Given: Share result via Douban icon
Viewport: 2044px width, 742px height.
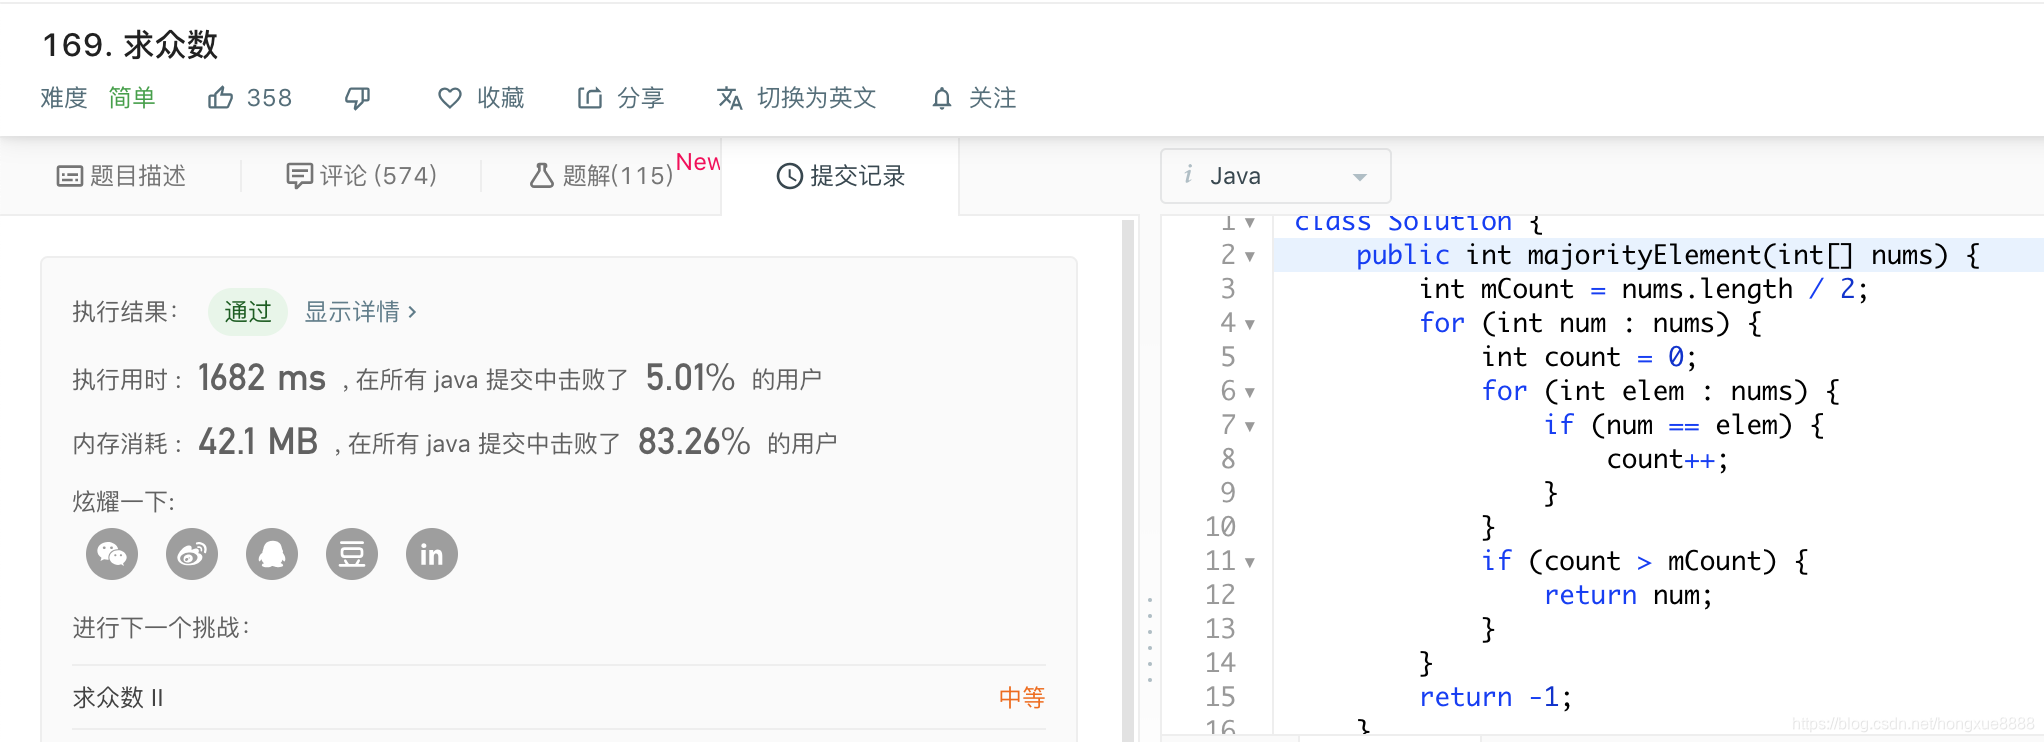Looking at the screenshot, I should point(352,554).
